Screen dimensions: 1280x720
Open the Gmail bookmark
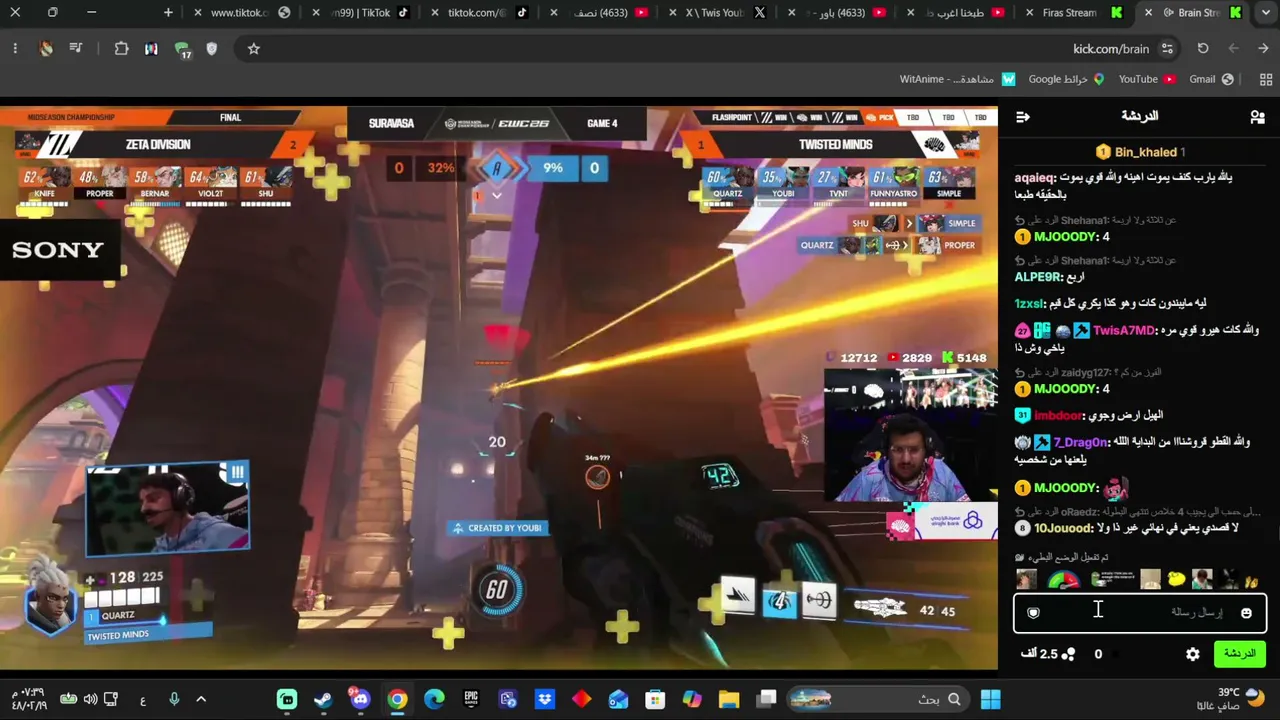click(1211, 79)
